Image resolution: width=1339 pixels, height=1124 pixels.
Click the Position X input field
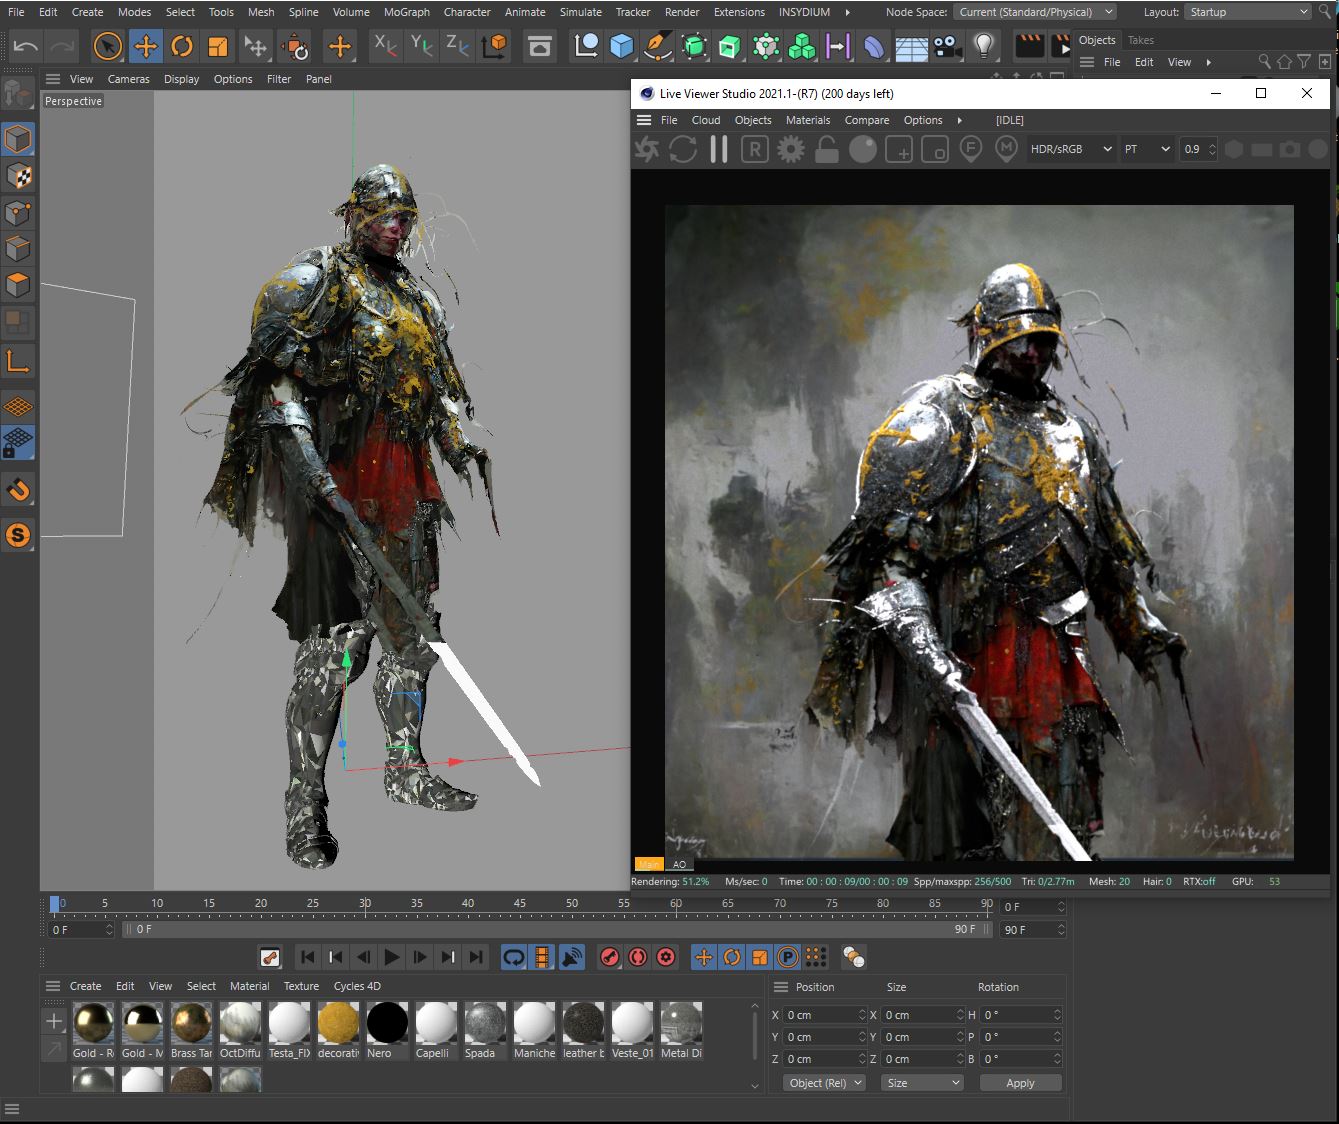pyautogui.click(x=825, y=1015)
